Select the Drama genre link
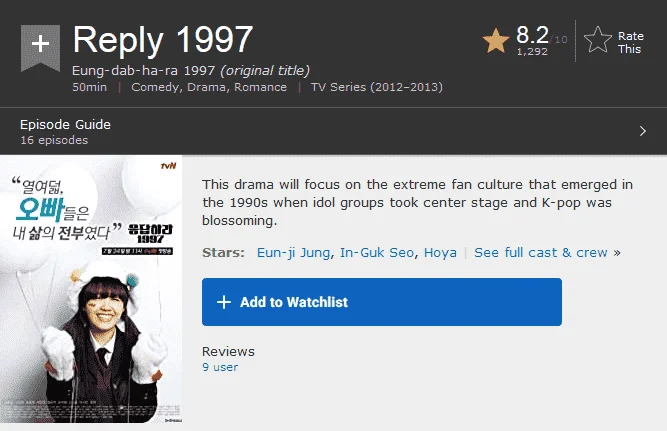This screenshot has width=667, height=431. [206, 87]
